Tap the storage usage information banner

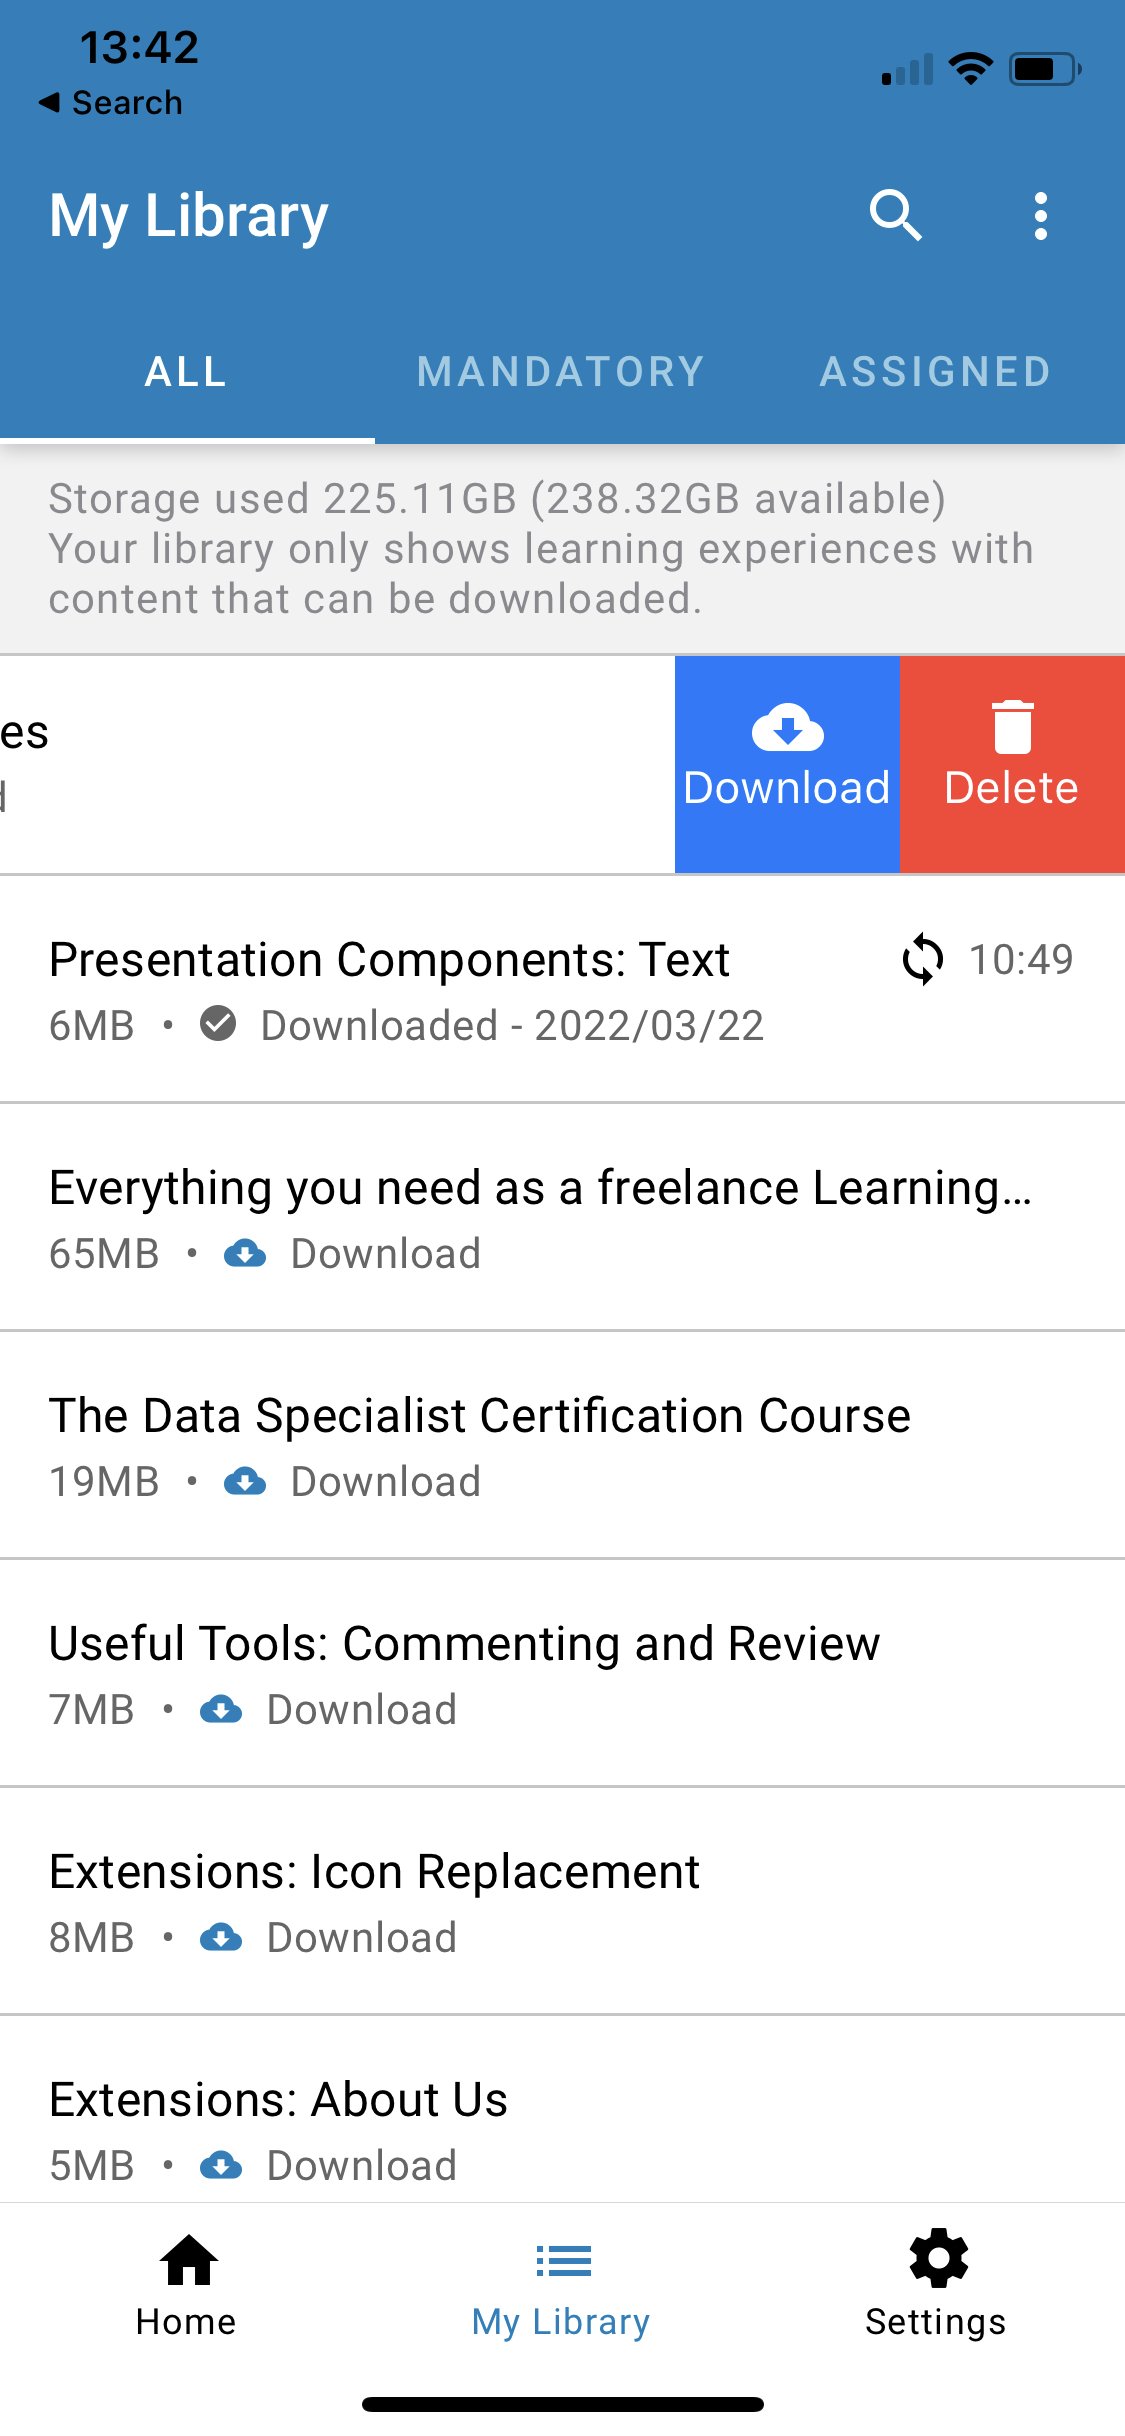(562, 547)
